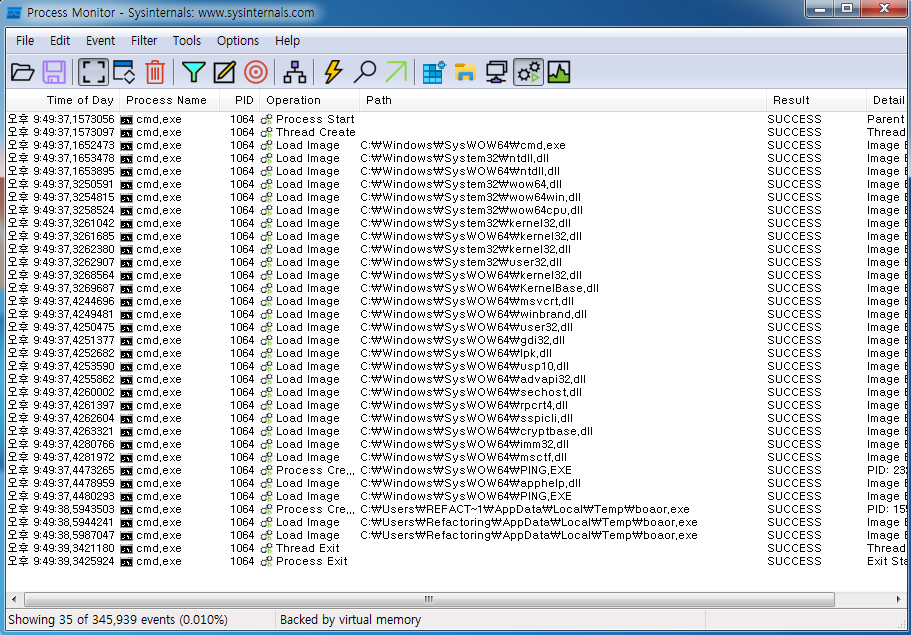Click the lightning bolt event icon

tap(333, 72)
